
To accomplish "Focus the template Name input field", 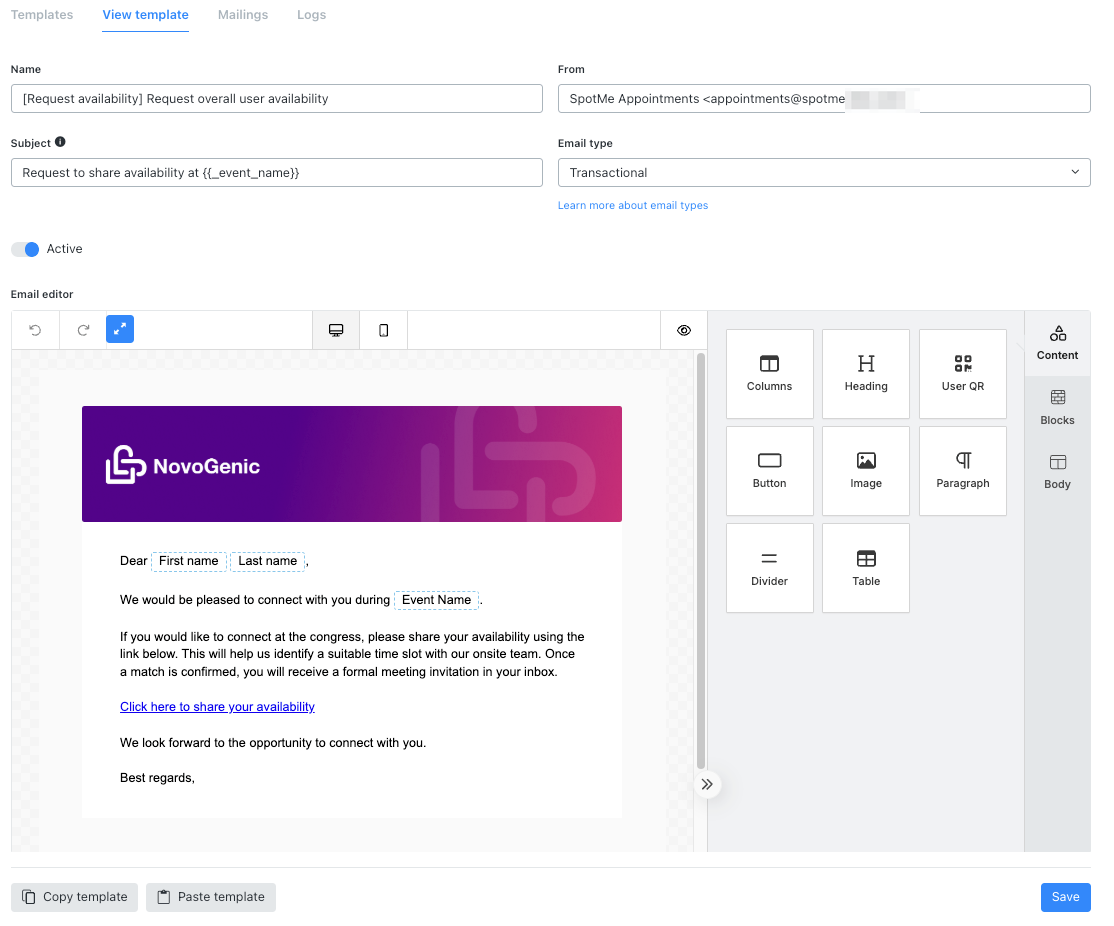I will (277, 99).
